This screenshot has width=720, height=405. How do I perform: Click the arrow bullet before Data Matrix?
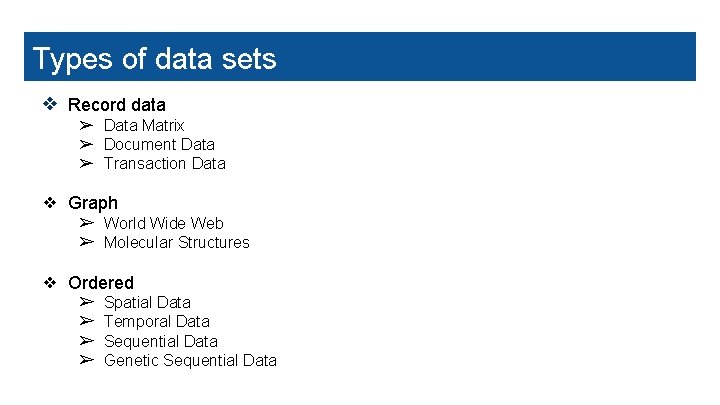[86, 125]
